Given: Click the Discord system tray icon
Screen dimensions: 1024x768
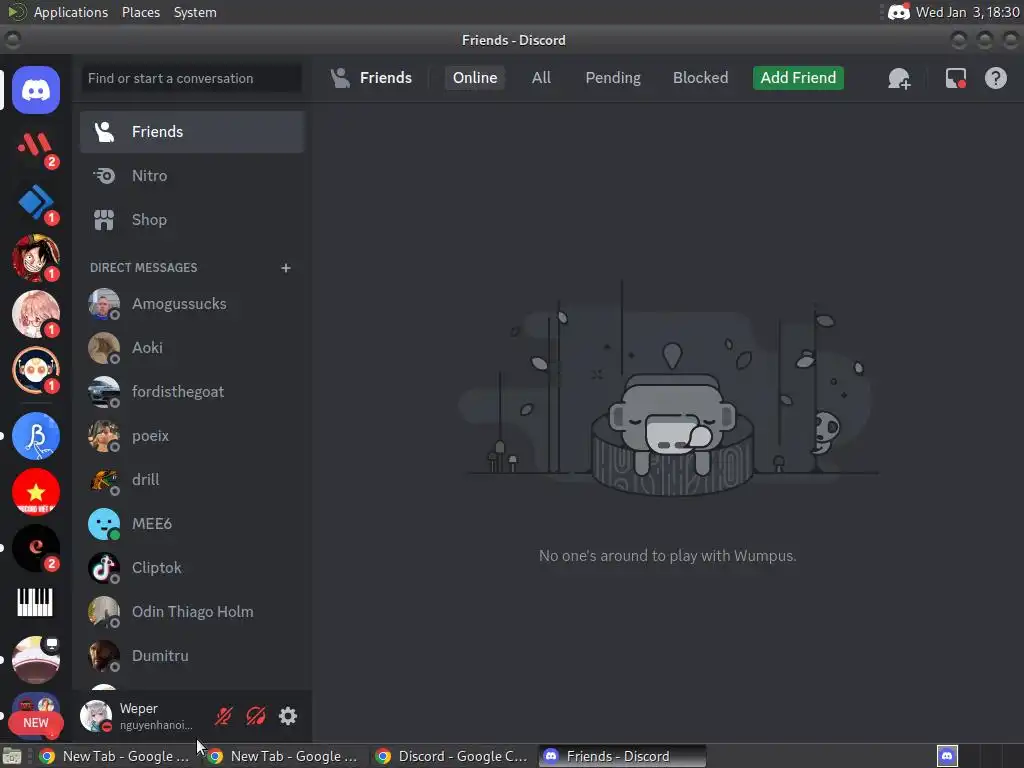Looking at the screenshot, I should [x=899, y=12].
